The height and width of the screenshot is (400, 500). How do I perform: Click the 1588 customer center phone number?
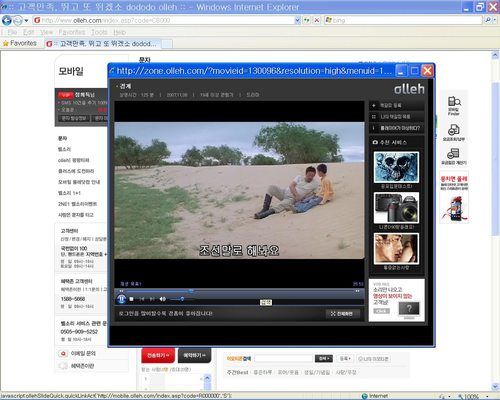pyautogui.click(x=73, y=299)
